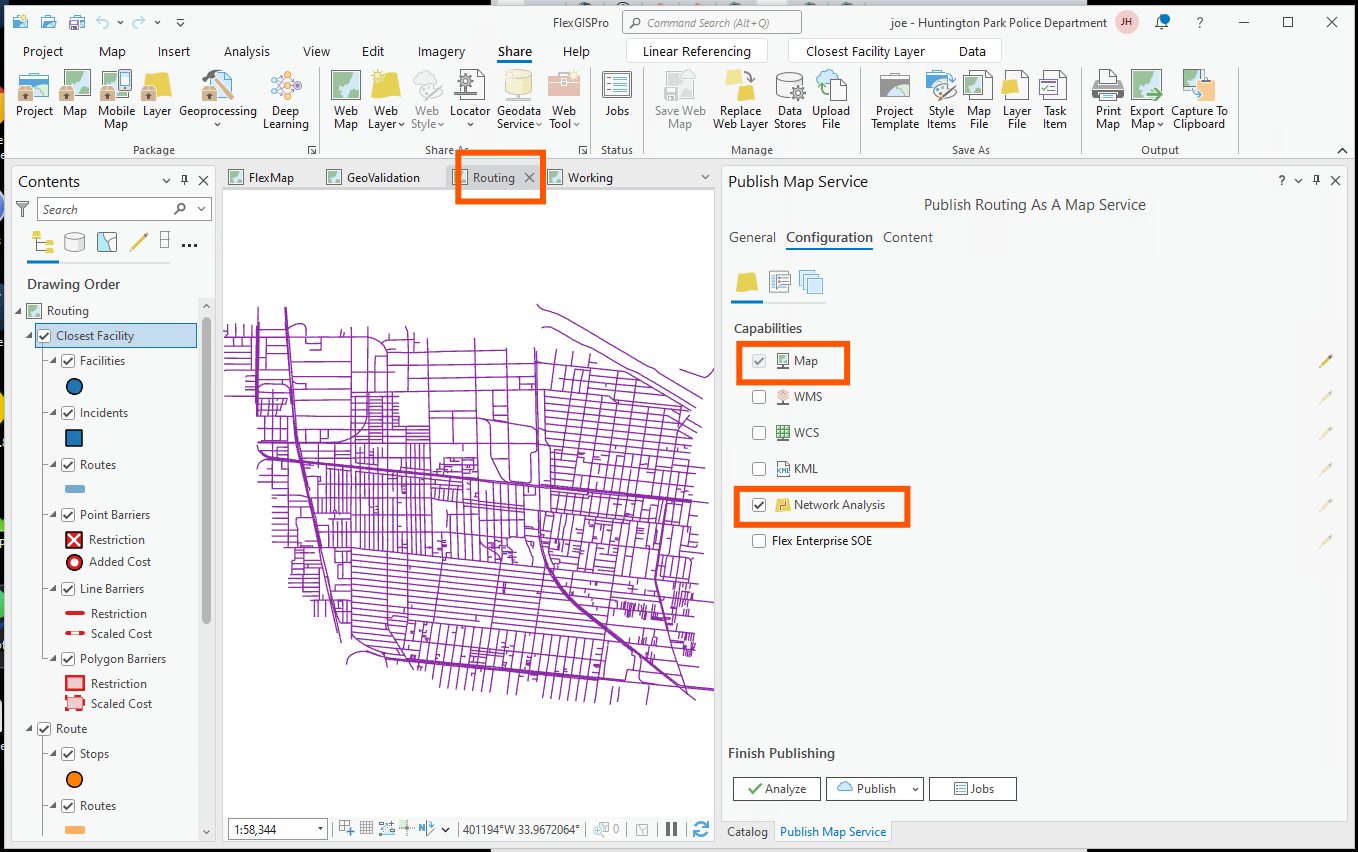Open the map scale dropdown
Image resolution: width=1358 pixels, height=852 pixels.
[320, 829]
